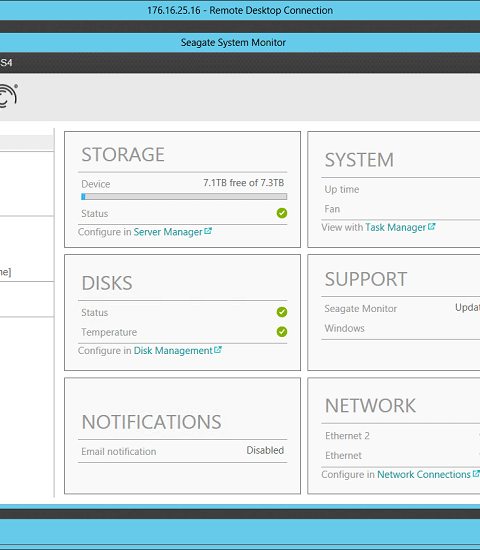The image size is (480, 550).
Task: Select the SUPPORT card heading
Action: 366,279
